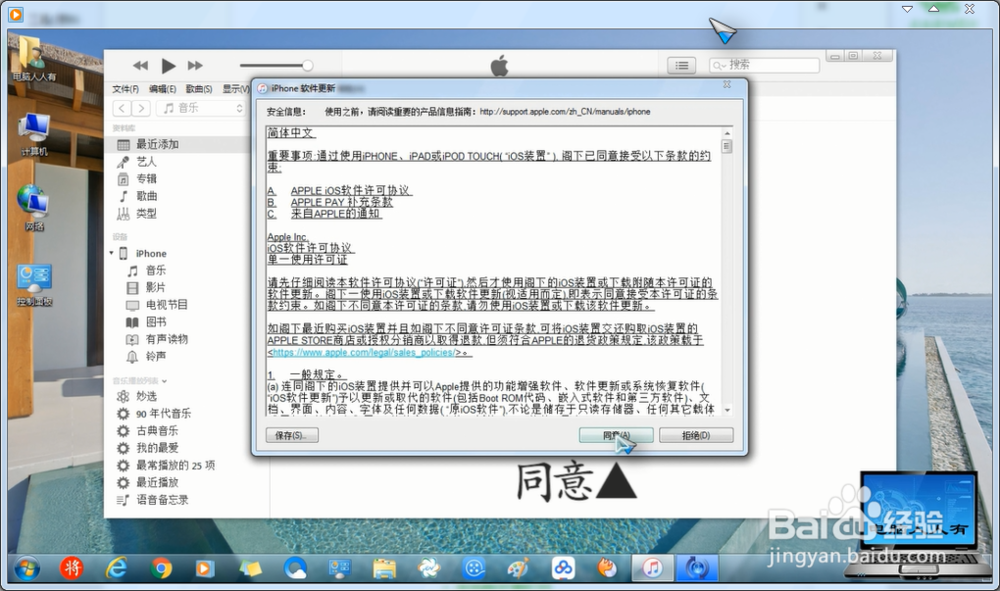
Task: Open the Paint palette taskbar icon
Action: coord(518,567)
